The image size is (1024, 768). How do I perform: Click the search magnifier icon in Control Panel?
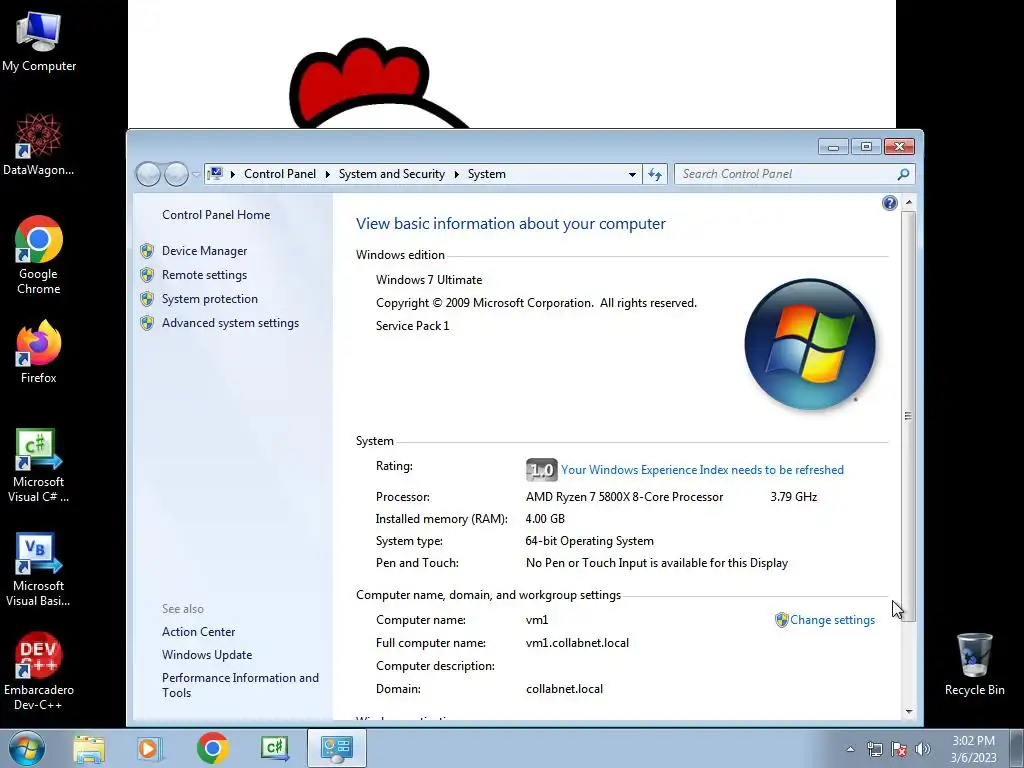point(903,174)
